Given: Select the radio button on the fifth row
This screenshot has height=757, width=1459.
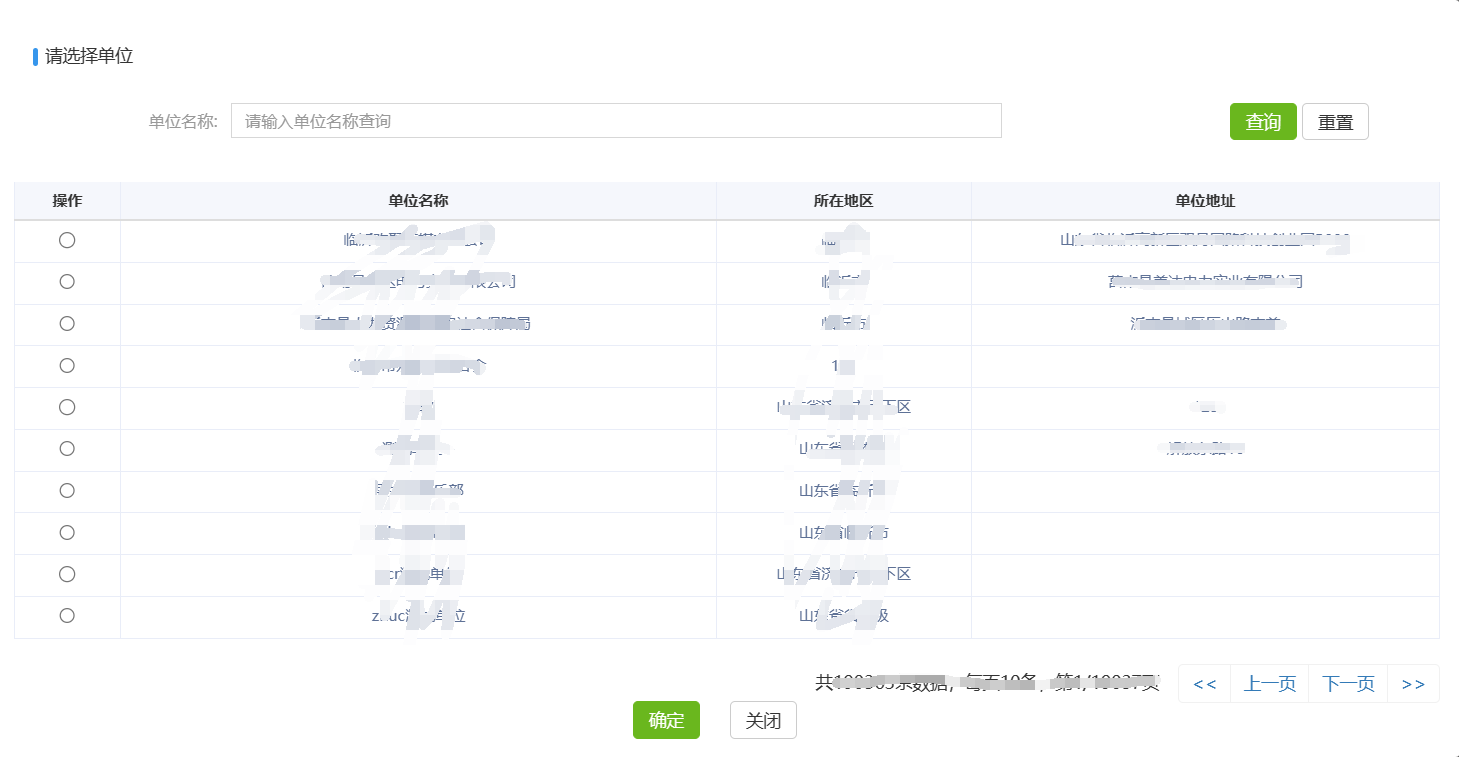Looking at the screenshot, I should 67,407.
